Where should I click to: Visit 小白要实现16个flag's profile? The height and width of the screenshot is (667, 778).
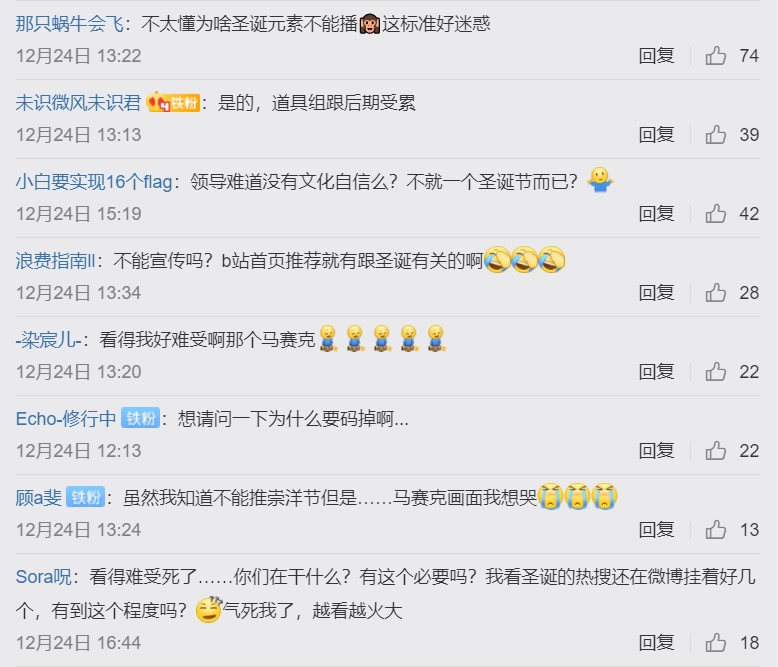94,182
